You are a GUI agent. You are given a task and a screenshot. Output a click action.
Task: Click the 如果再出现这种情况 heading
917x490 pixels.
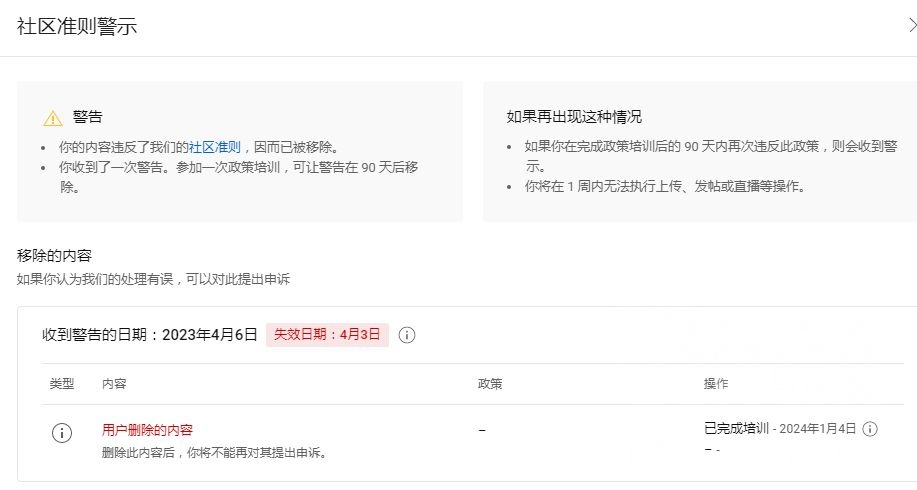coord(574,117)
